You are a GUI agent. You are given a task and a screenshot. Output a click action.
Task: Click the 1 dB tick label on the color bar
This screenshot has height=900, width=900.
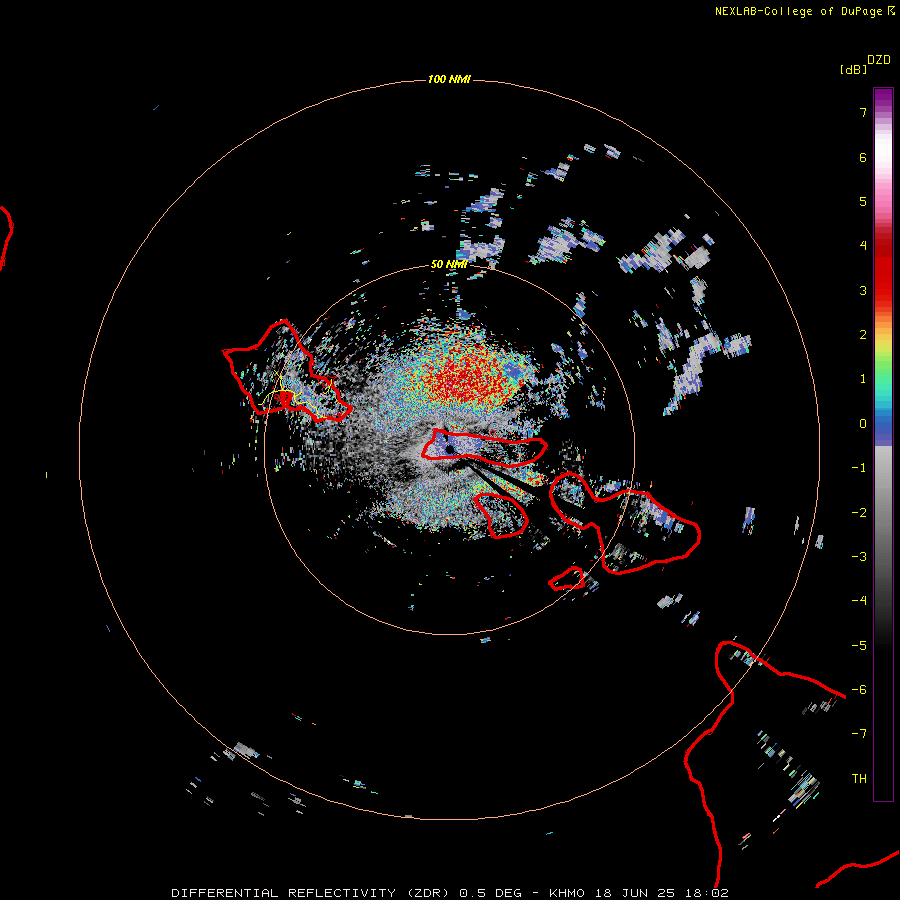863,379
